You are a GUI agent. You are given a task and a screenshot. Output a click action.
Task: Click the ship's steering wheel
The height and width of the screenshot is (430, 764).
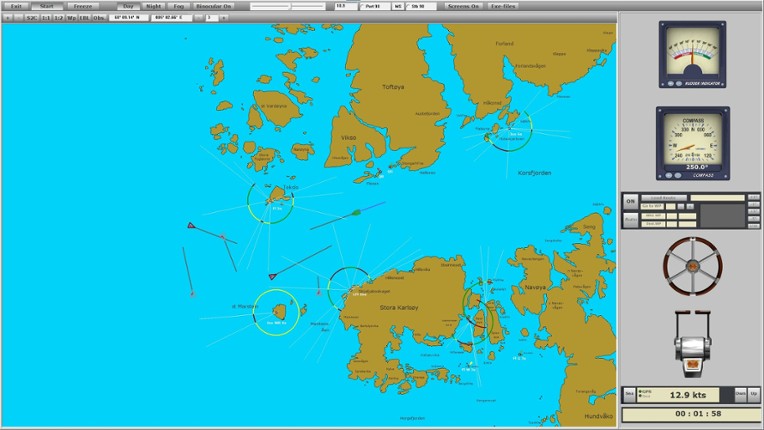(x=692, y=267)
